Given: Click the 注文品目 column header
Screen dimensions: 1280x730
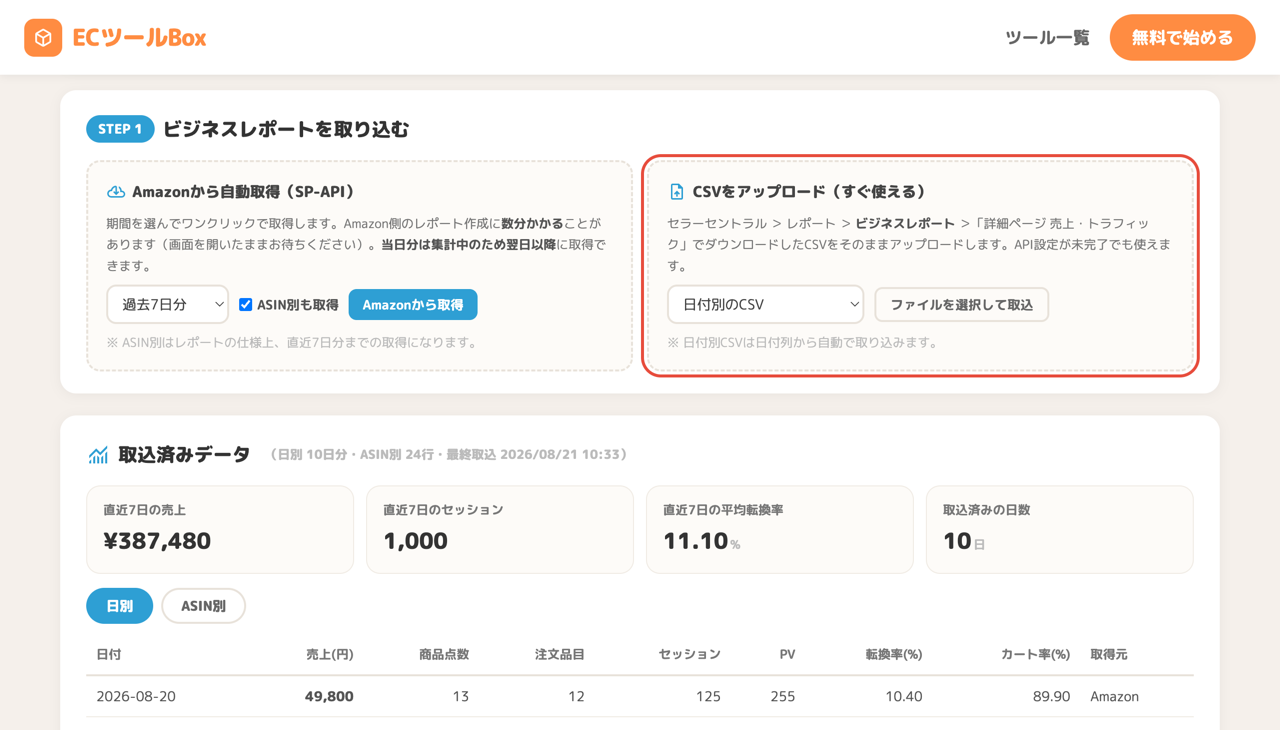Looking at the screenshot, I should click(560, 654).
